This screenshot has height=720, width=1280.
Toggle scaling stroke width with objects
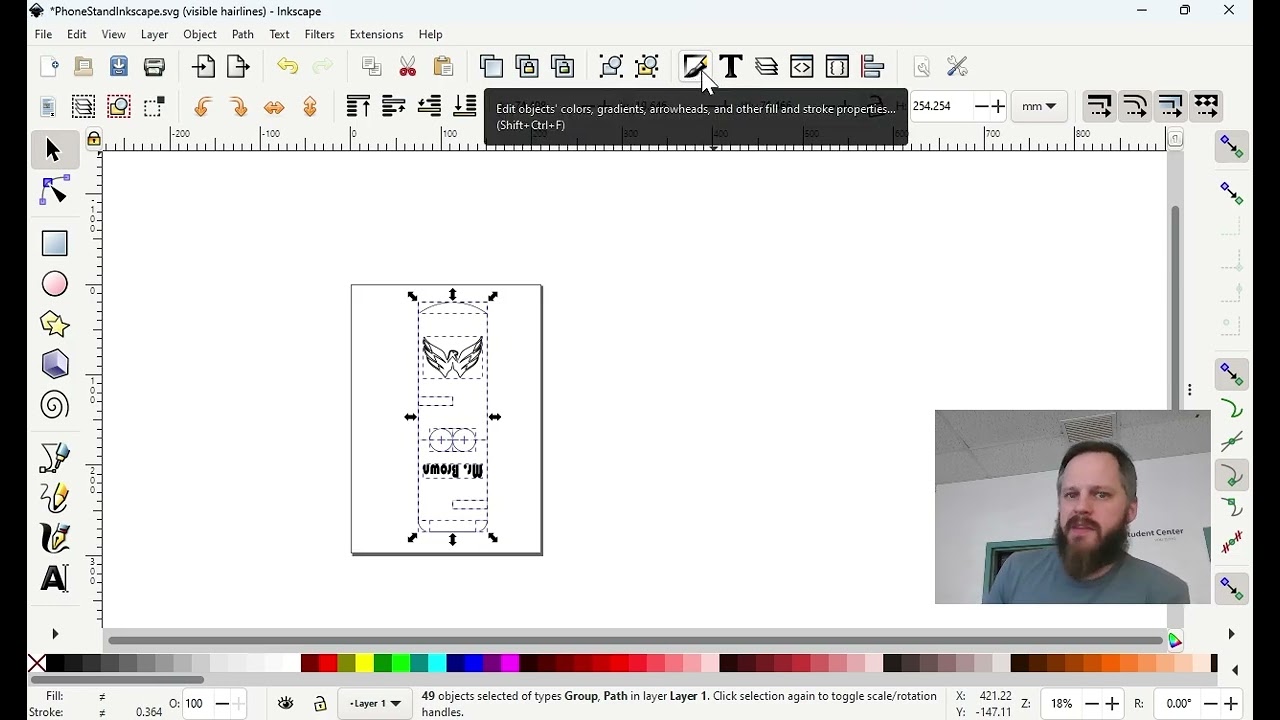(x=1099, y=106)
